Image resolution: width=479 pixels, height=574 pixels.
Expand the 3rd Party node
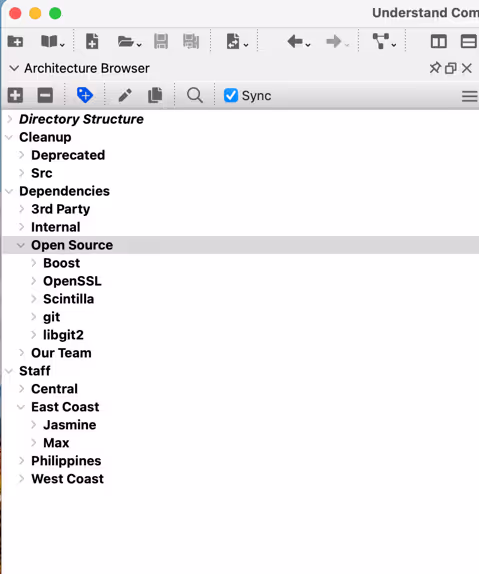[22, 209]
